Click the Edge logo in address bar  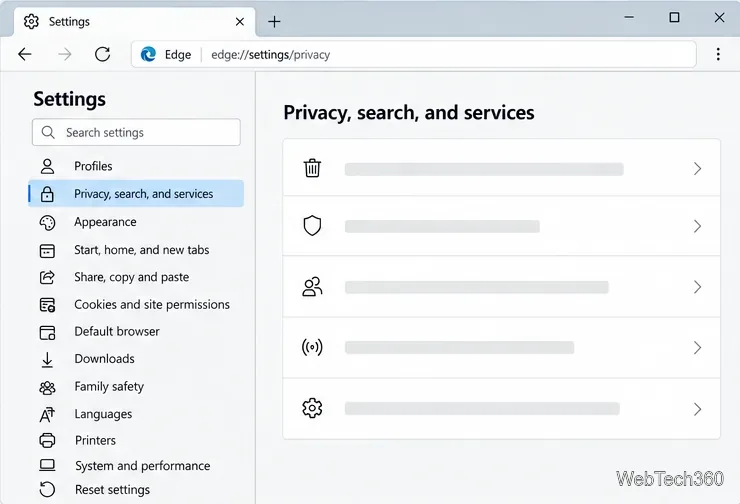tap(148, 54)
